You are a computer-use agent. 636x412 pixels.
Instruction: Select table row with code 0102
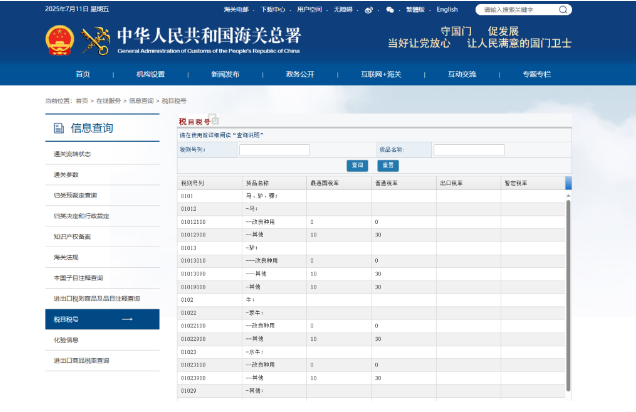click(371, 300)
